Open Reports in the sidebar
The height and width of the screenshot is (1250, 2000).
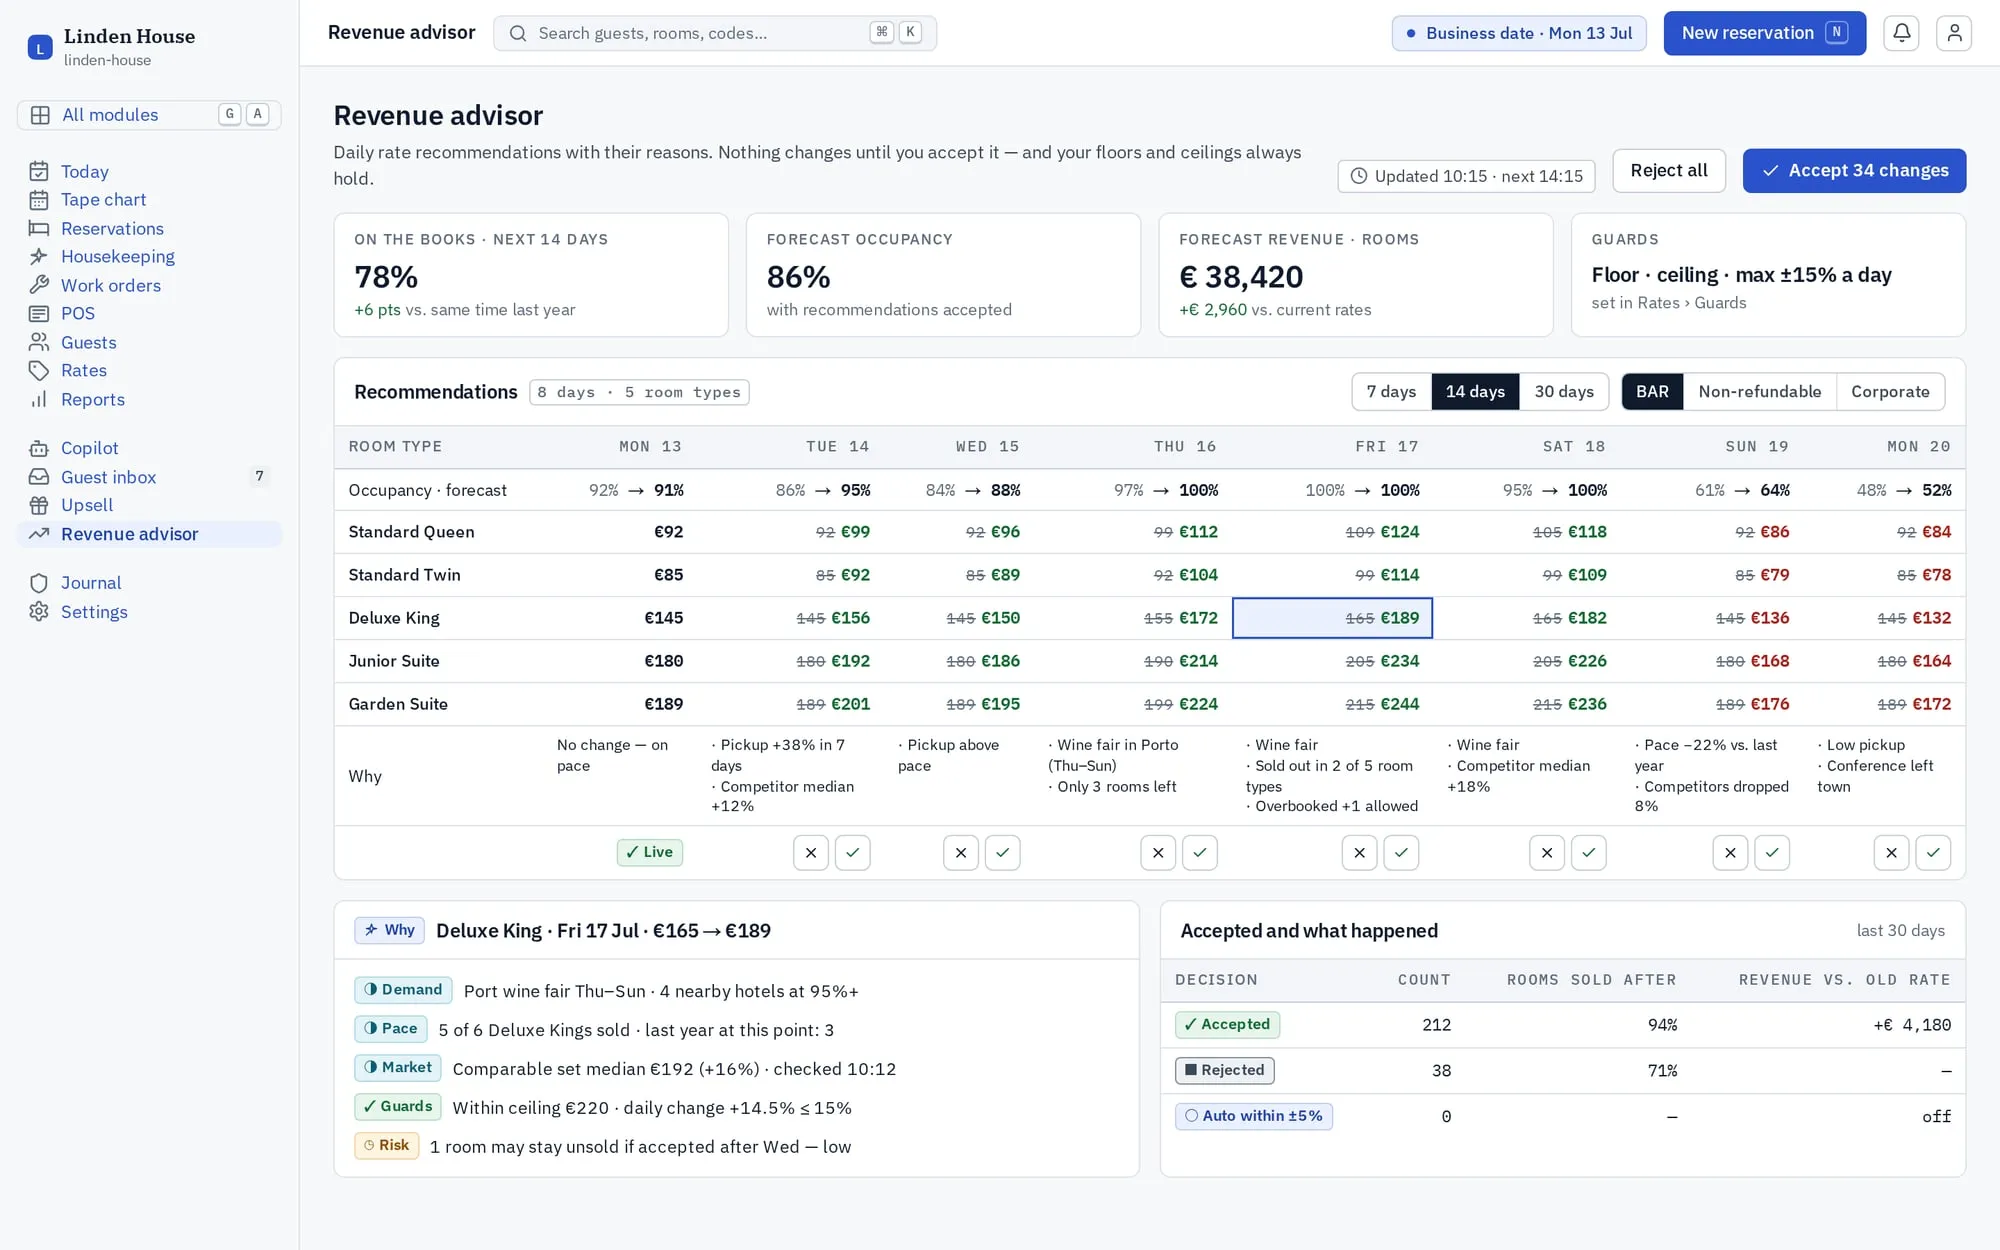(149, 399)
